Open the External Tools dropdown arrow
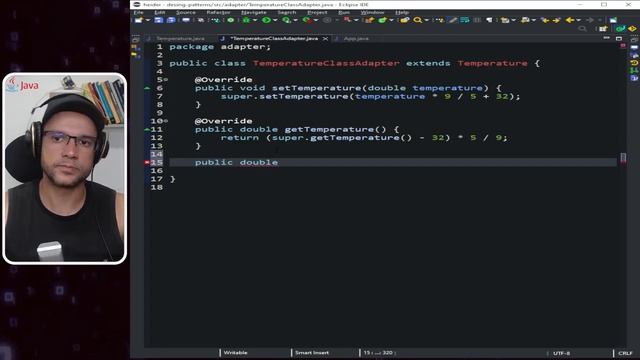Viewport: 640px width, 360px height. tap(316, 20)
